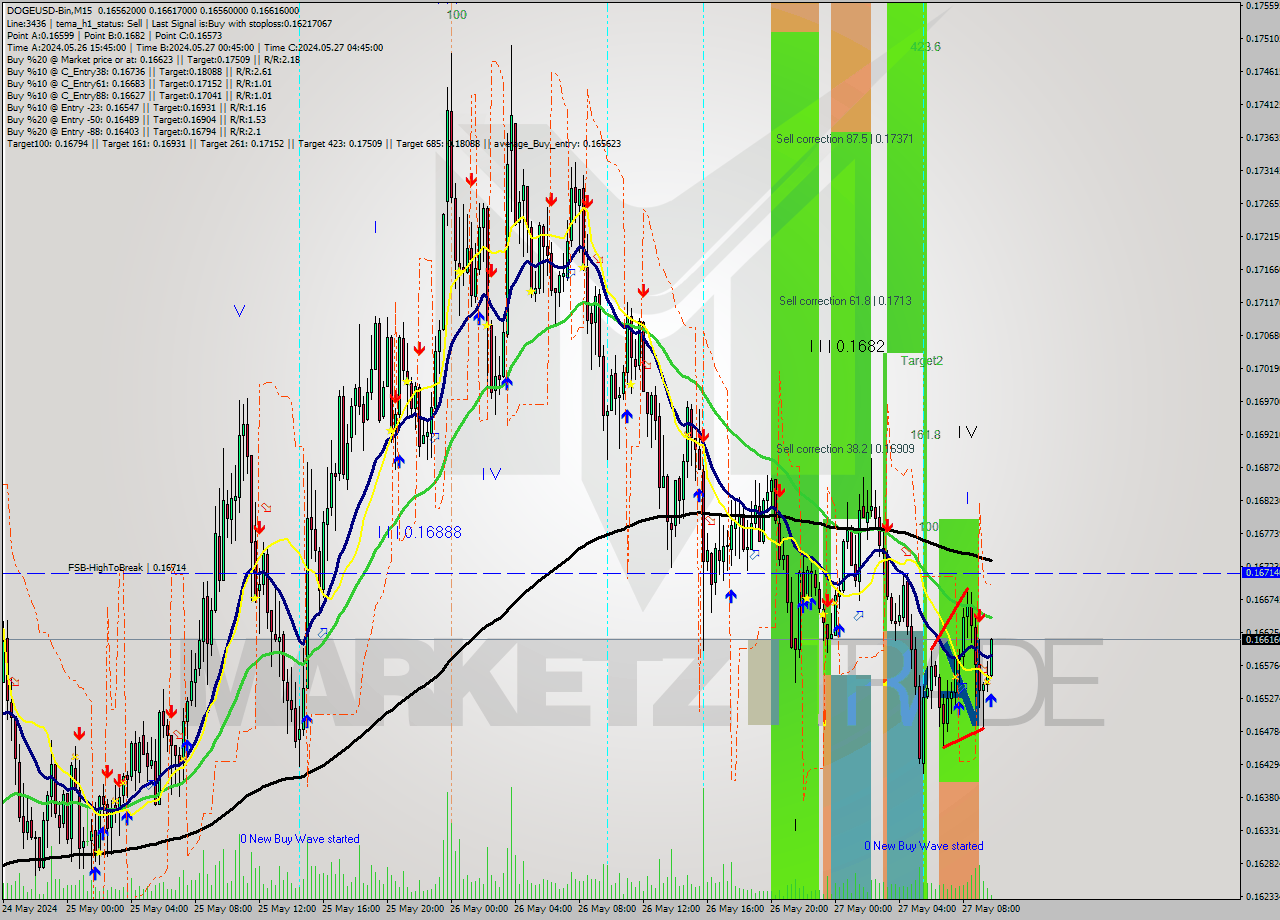The image size is (1280, 920).
Task: Select the Buy %10 C_Entry38 line
Action: click(x=139, y=71)
